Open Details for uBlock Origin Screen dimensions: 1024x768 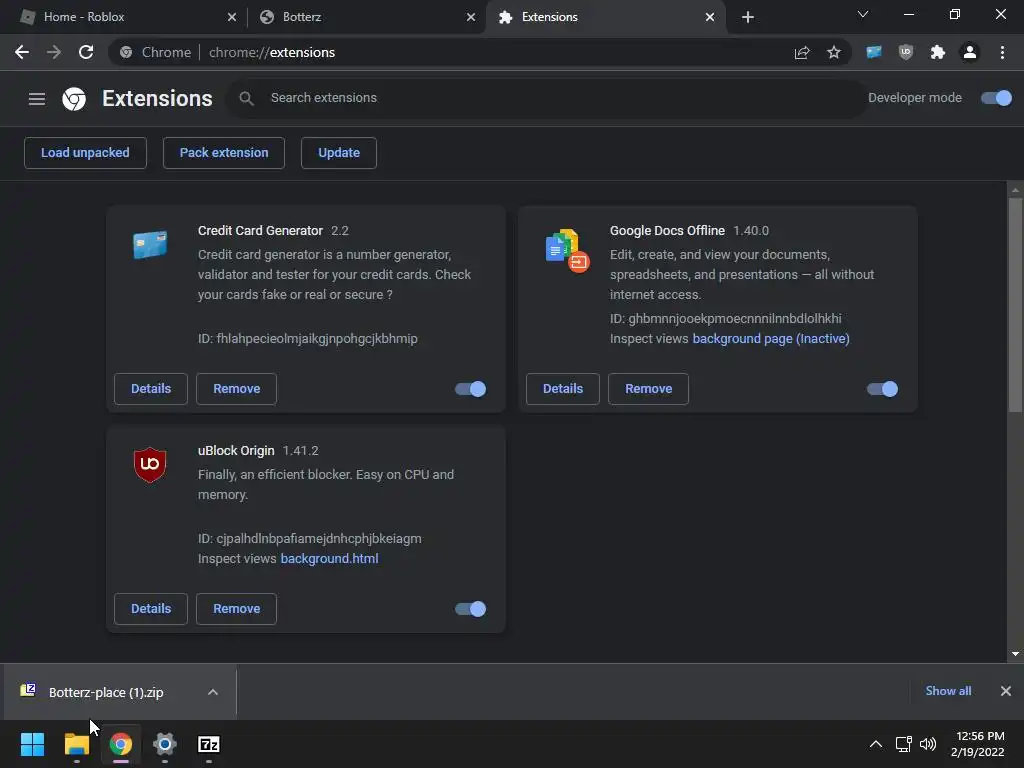[x=151, y=609]
